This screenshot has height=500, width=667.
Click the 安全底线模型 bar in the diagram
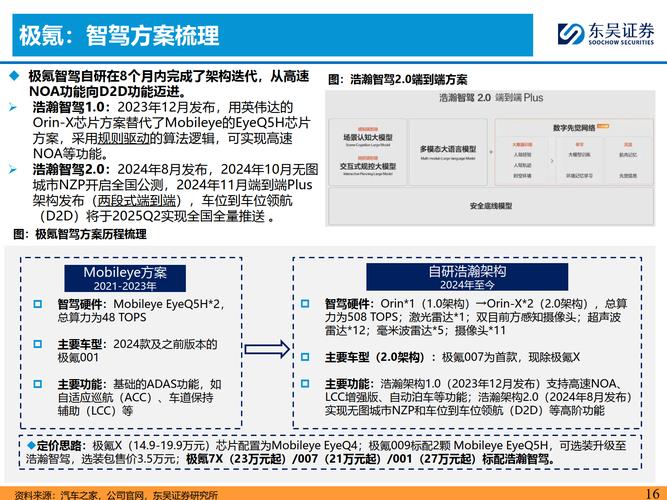tap(491, 206)
